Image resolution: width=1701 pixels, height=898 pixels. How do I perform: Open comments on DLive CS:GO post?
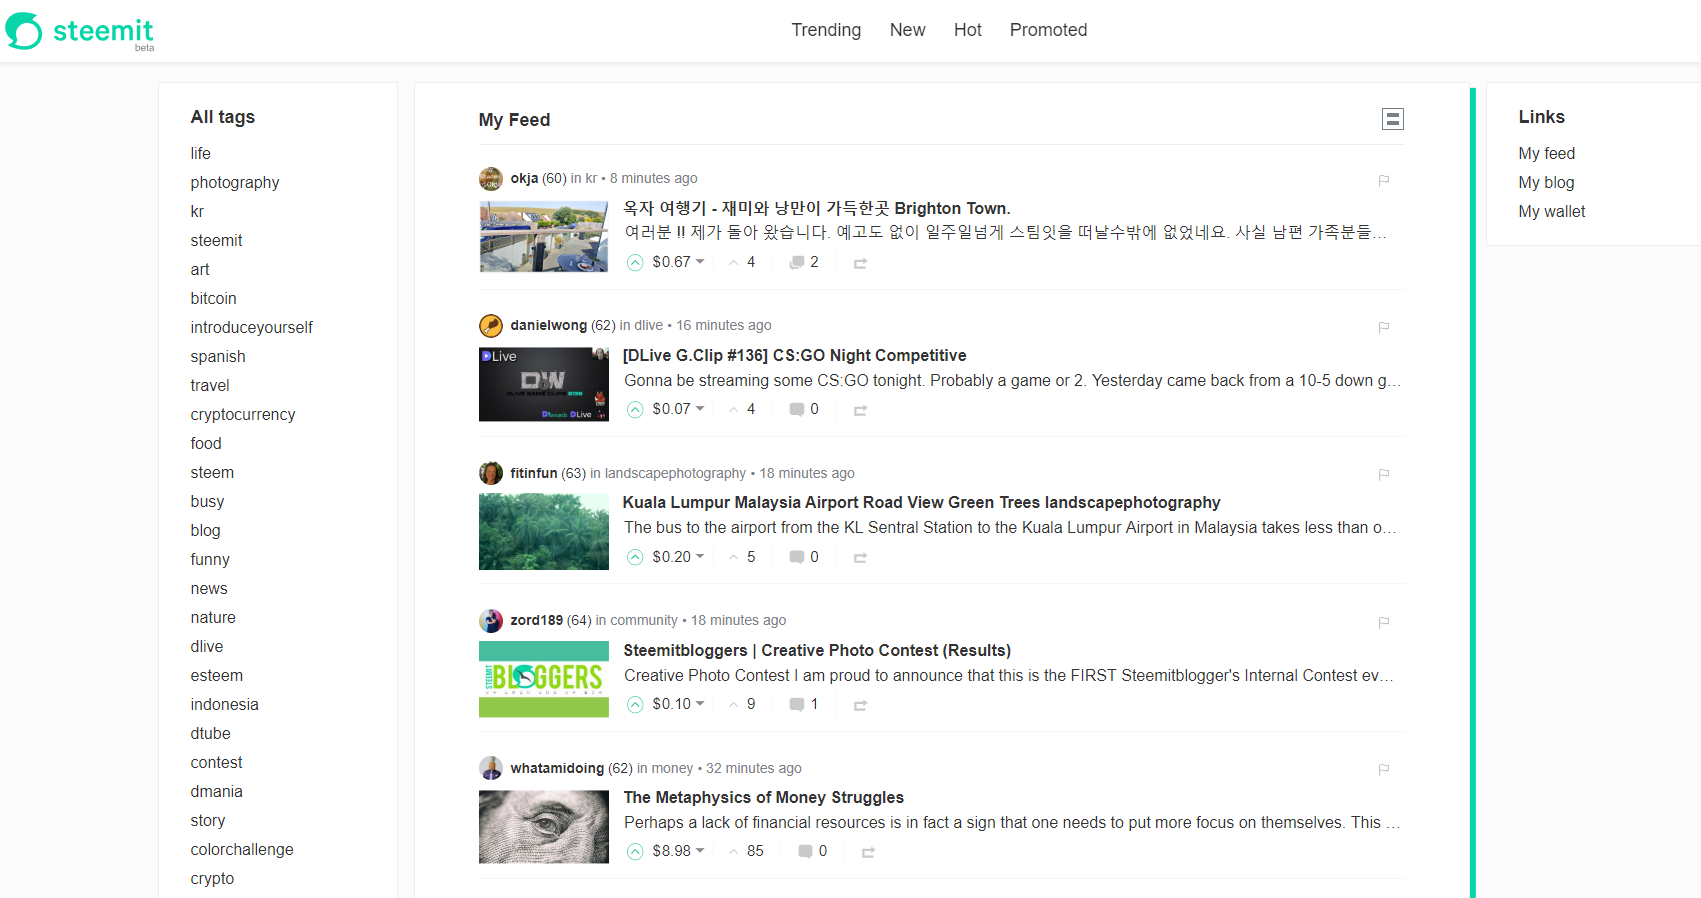tap(804, 409)
